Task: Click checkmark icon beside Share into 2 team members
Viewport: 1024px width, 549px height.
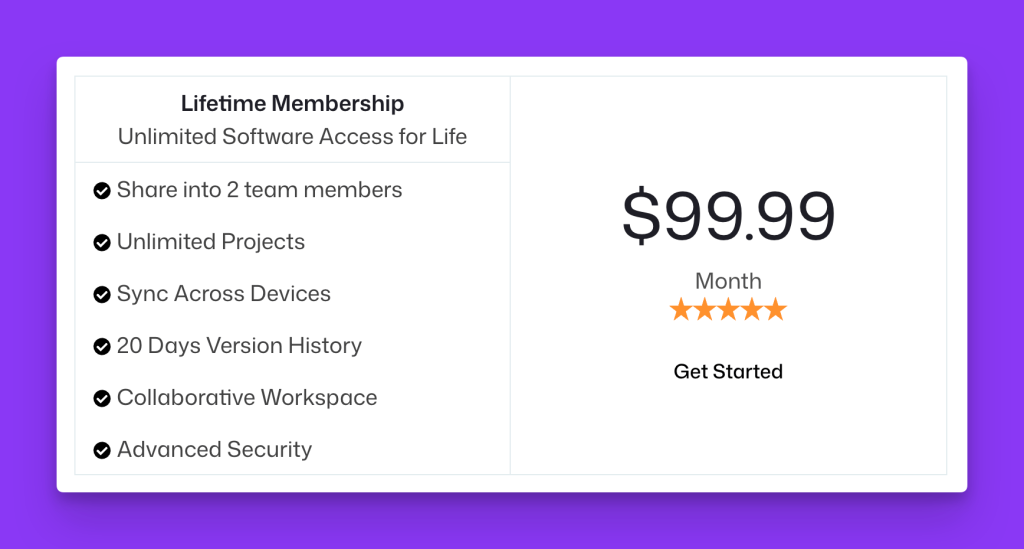Action: 102,191
